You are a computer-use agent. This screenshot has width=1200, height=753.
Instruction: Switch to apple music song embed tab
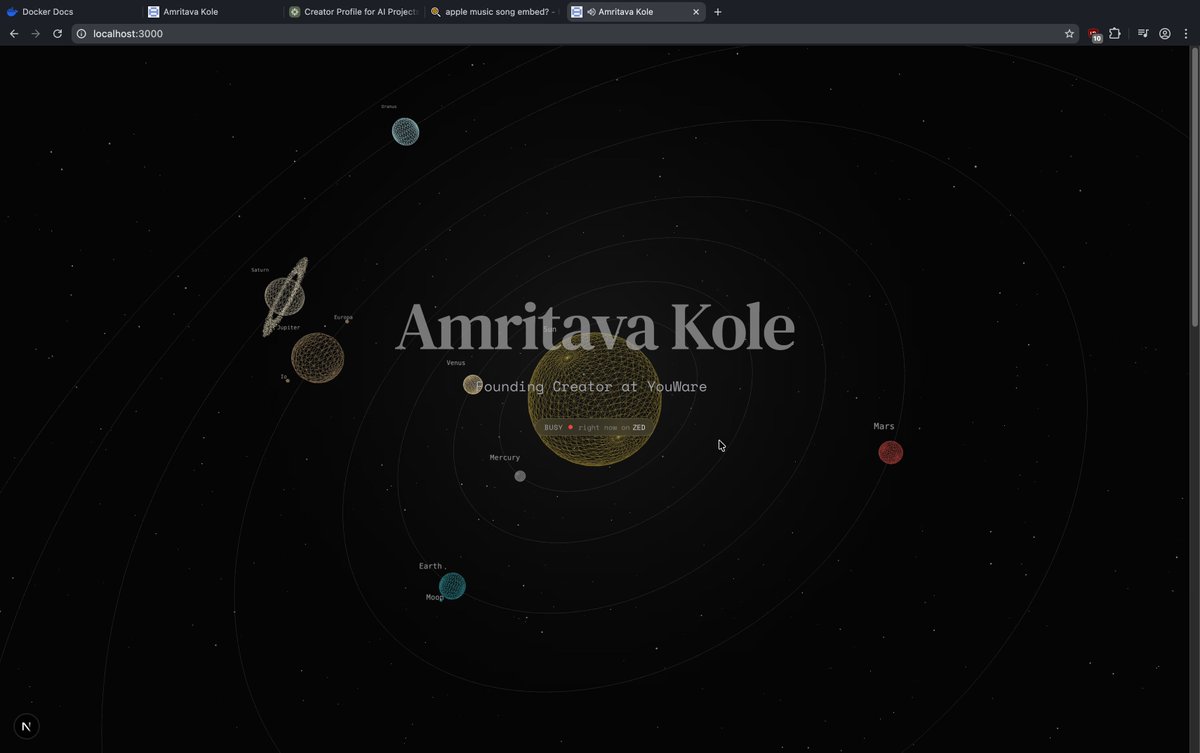pyautogui.click(x=493, y=12)
